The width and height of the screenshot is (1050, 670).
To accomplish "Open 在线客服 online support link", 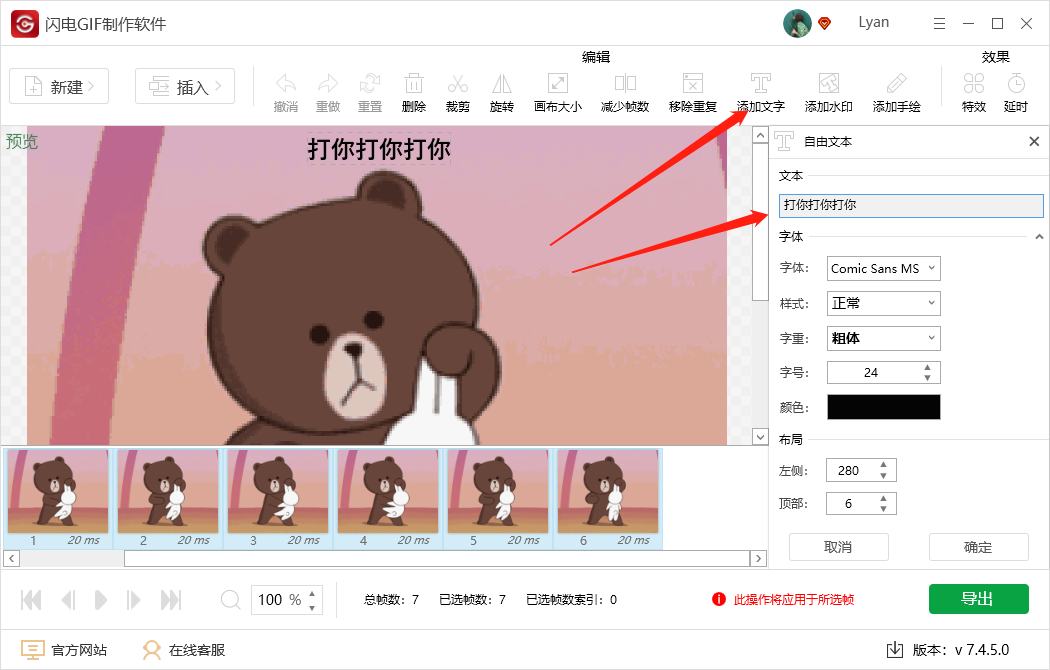I will (183, 650).
